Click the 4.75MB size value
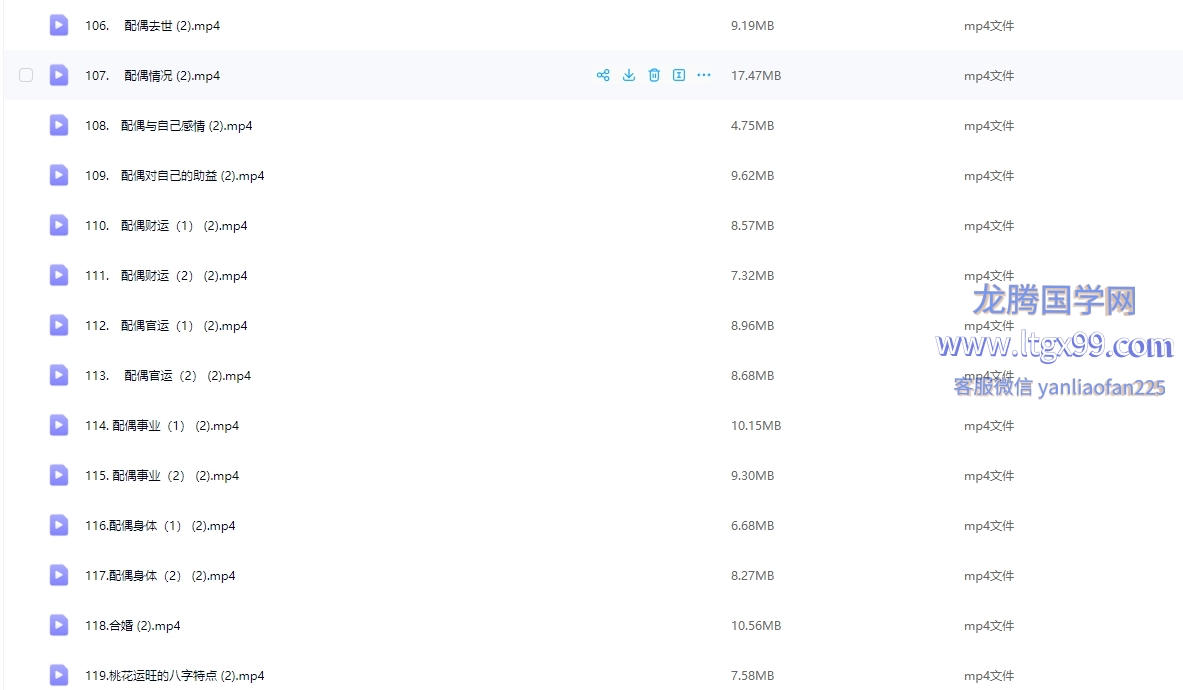 (x=752, y=126)
